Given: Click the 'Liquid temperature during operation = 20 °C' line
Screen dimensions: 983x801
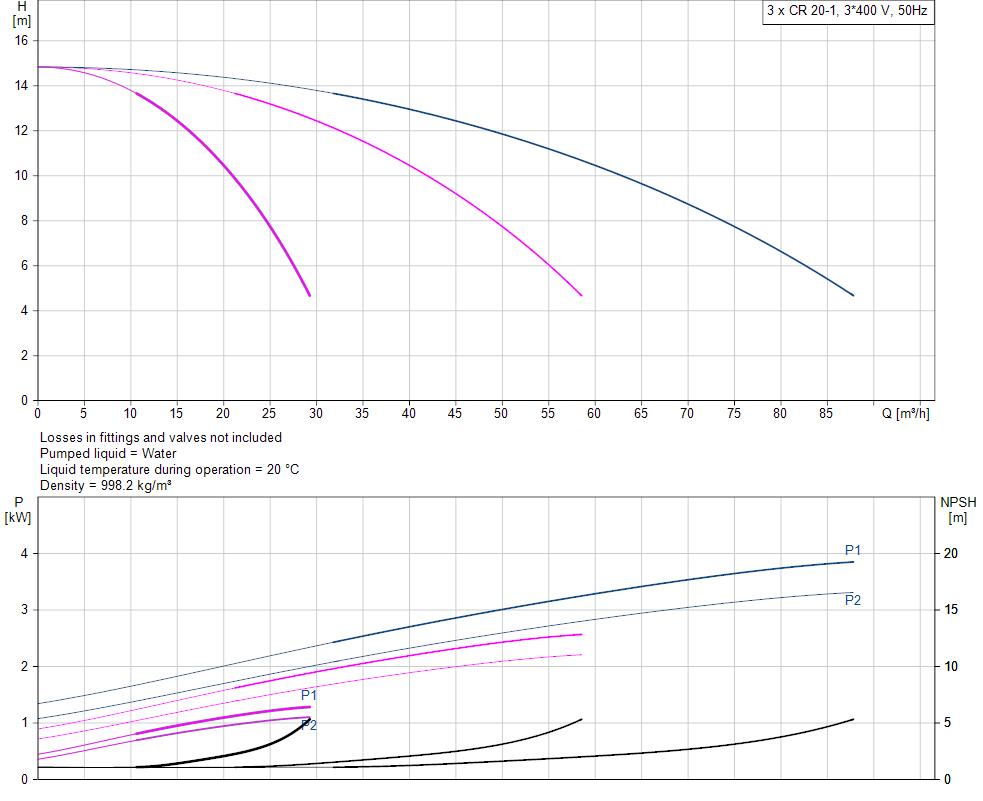Looking at the screenshot, I should [x=169, y=469].
